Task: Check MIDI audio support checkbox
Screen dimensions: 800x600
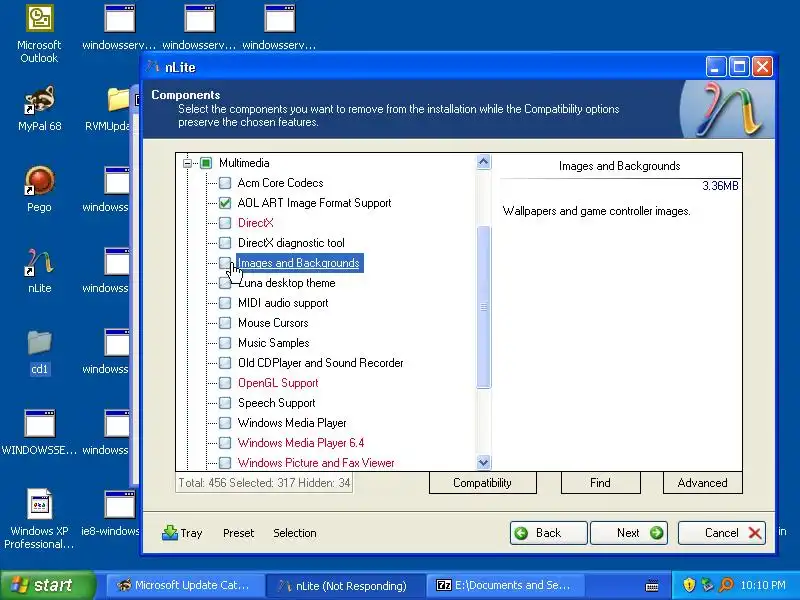Action: (x=224, y=303)
